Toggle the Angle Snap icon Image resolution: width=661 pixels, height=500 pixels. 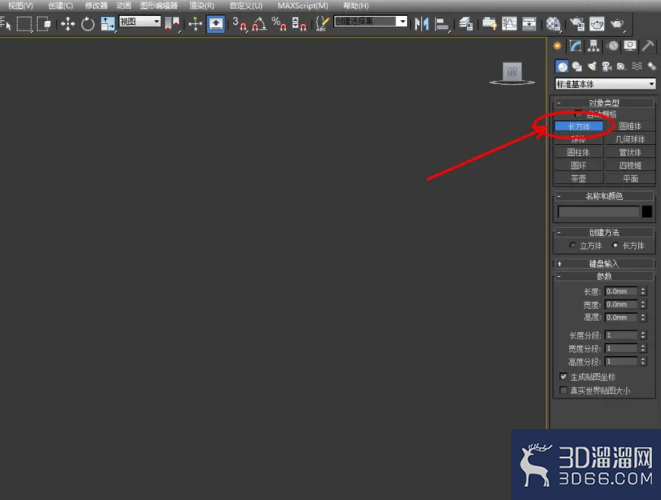click(x=259, y=24)
